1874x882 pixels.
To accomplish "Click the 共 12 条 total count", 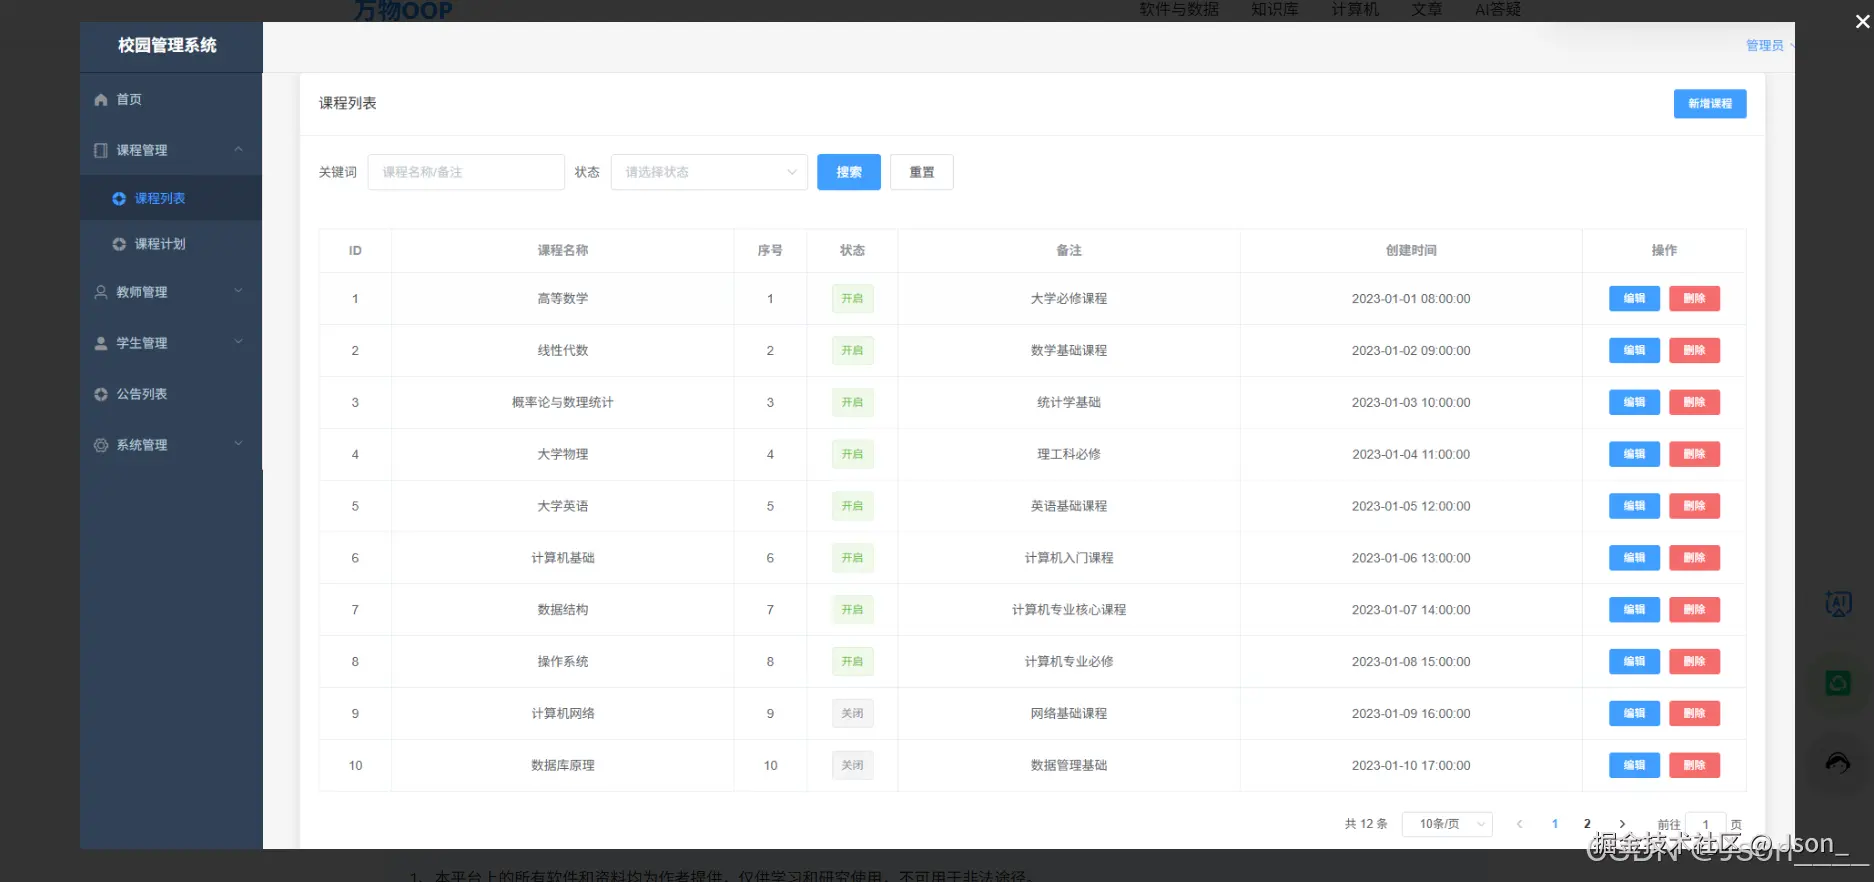I will tap(1366, 824).
